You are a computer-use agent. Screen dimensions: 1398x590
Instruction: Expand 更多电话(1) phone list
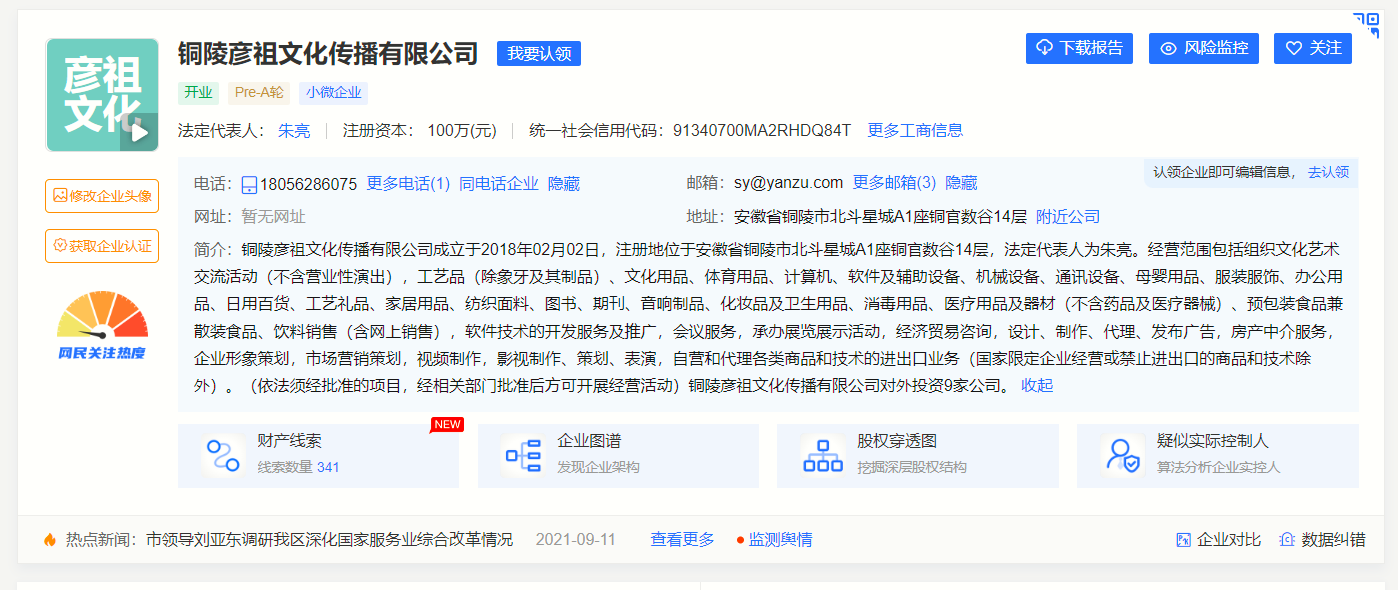point(408,183)
